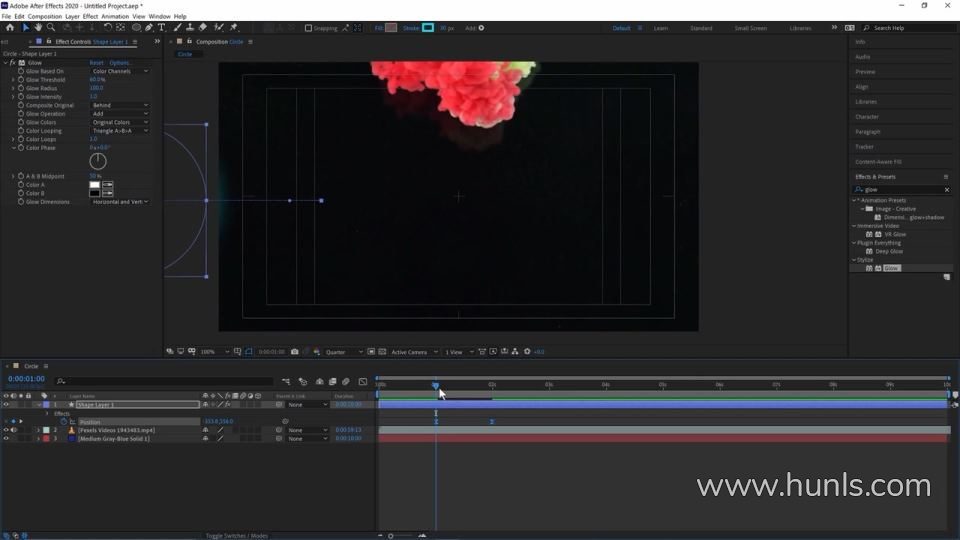Choose the Pen tool
This screenshot has height=540, width=960.
click(x=148, y=28)
